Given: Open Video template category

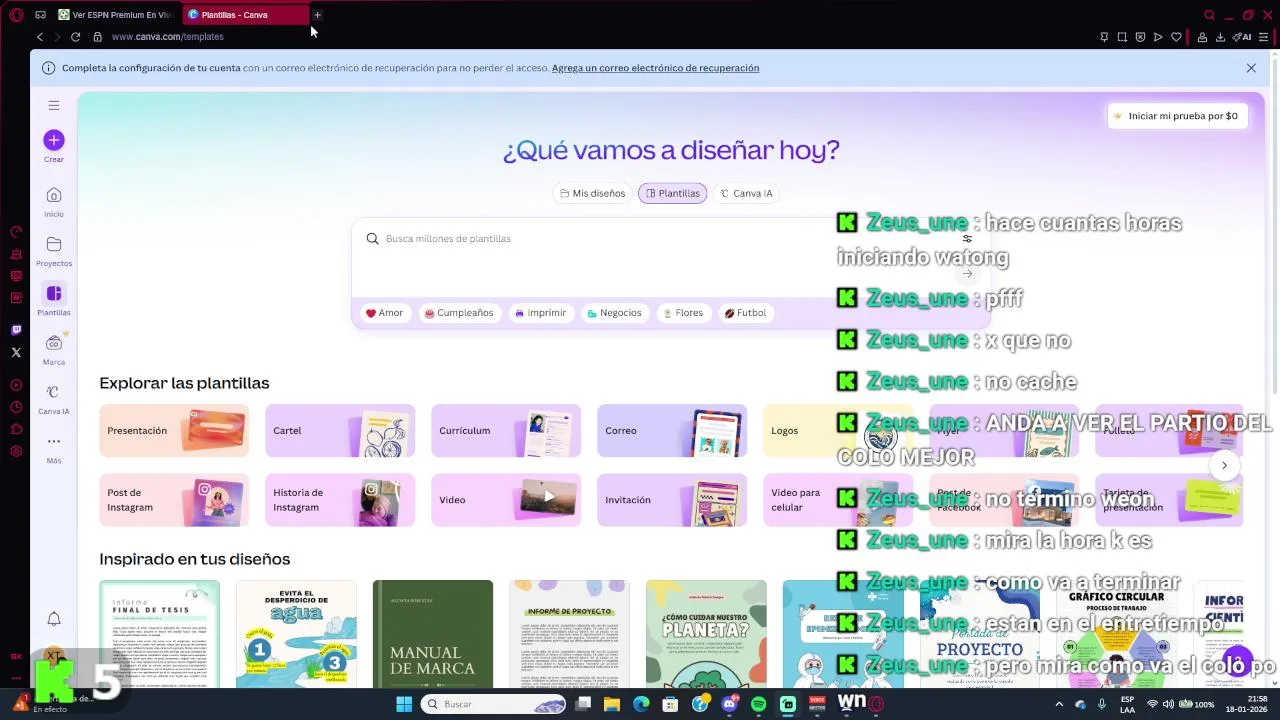Looking at the screenshot, I should tap(506, 500).
